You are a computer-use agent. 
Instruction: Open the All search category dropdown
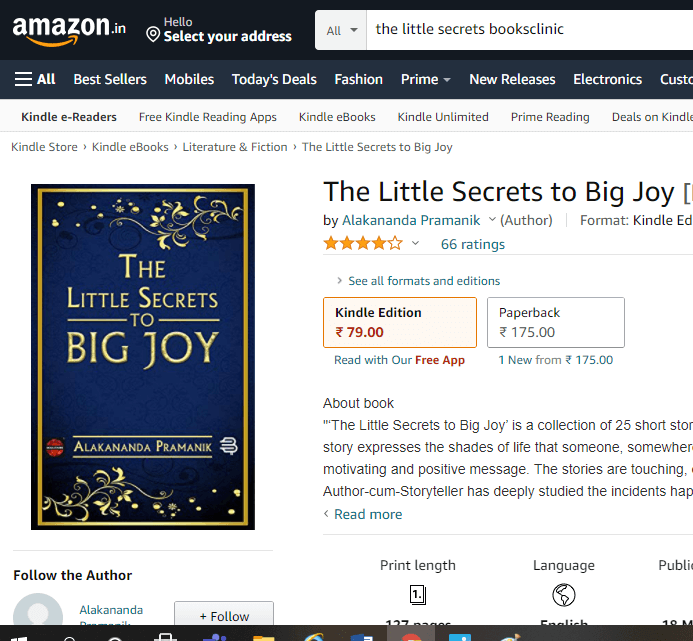[341, 31]
